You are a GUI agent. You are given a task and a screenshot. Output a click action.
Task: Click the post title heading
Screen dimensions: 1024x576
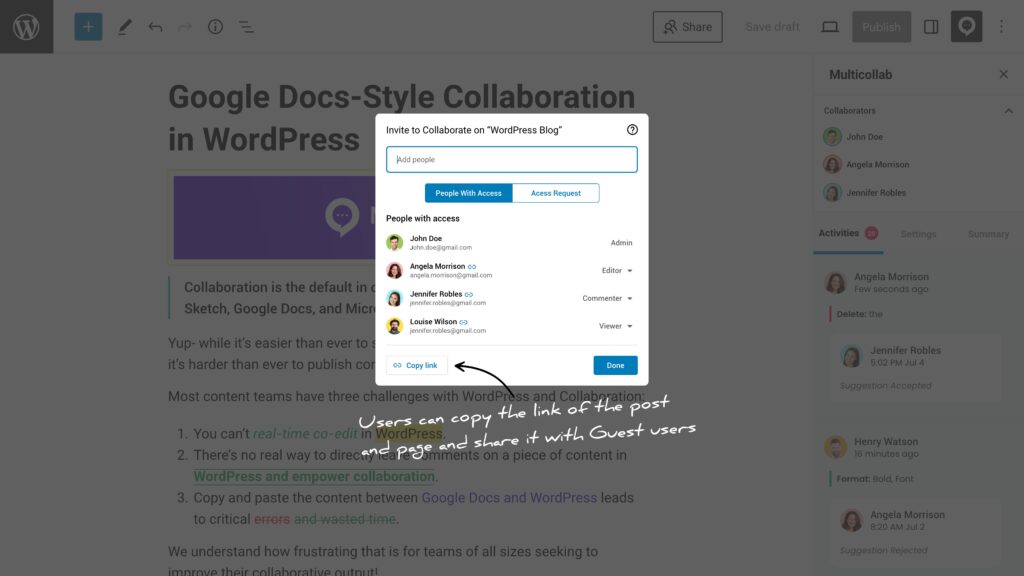coord(401,118)
